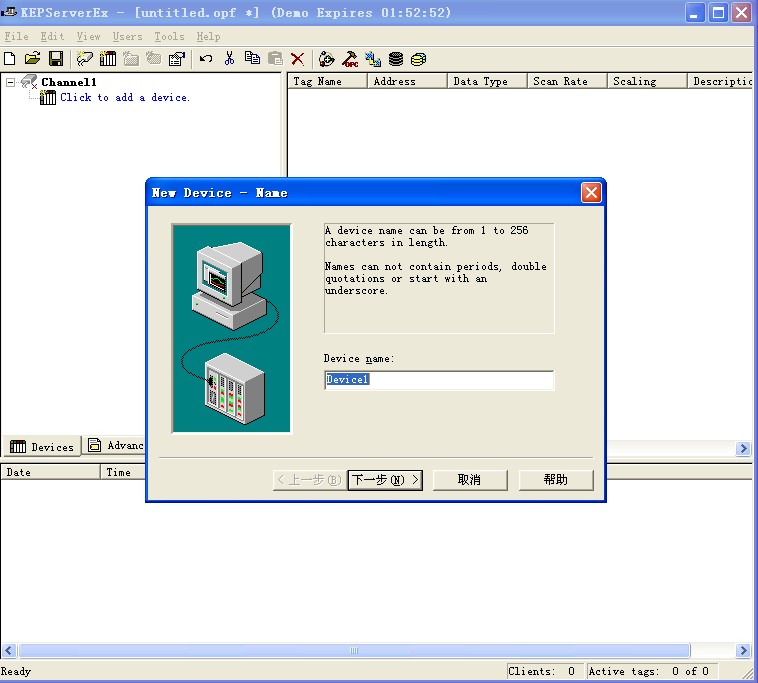The height and width of the screenshot is (683, 758).
Task: Click the Description column header
Action: [720, 81]
